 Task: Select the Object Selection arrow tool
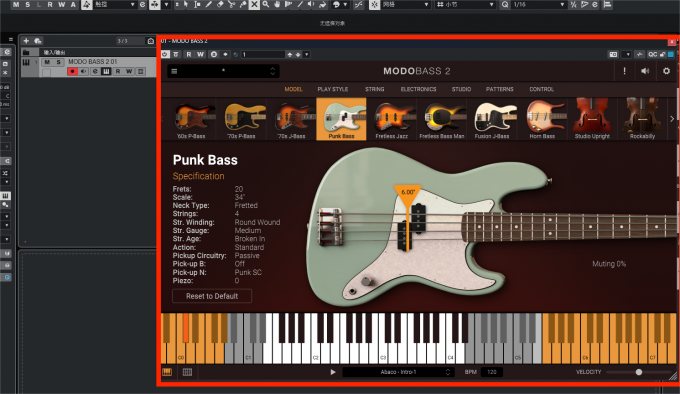(186, 4)
